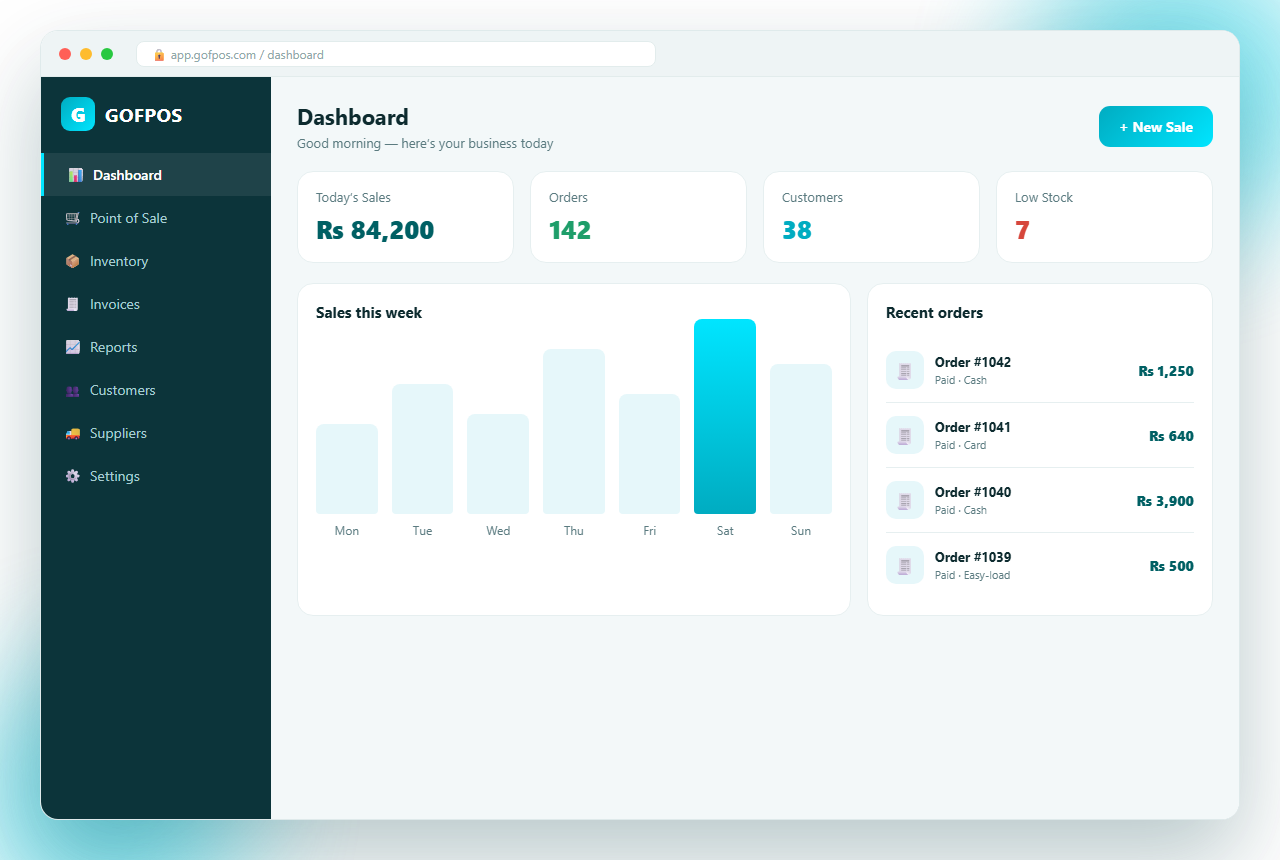Viewport: 1280px width, 860px height.
Task: Click the Paid · Easy-load status text
Action: tap(972, 575)
